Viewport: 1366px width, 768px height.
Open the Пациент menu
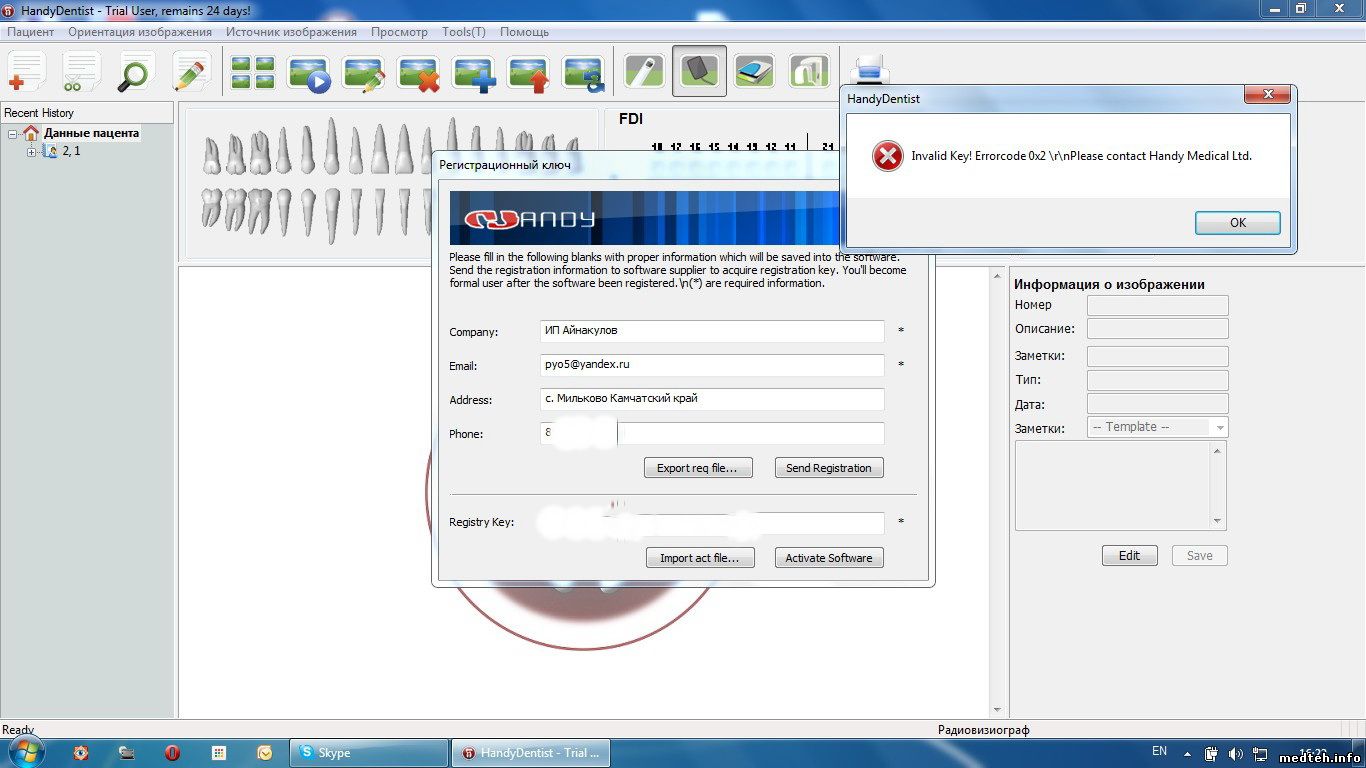tap(31, 32)
